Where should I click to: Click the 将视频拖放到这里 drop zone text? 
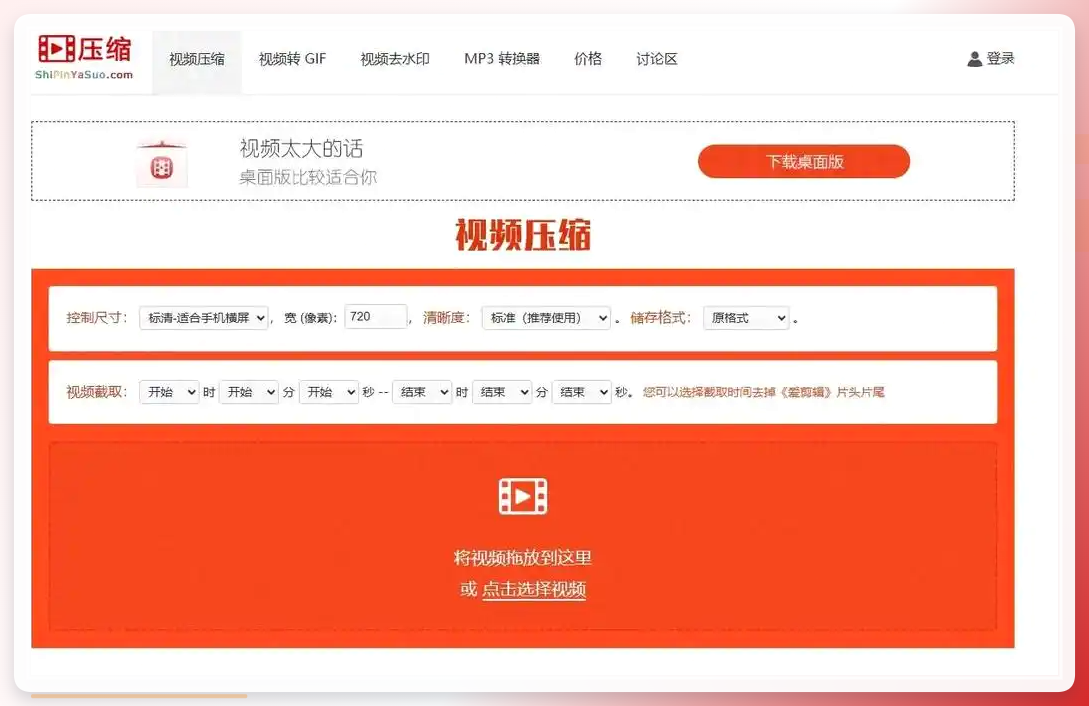523,557
